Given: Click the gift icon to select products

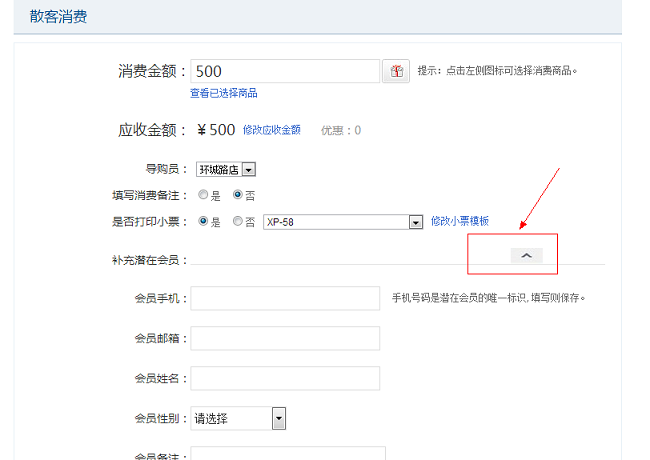Looking at the screenshot, I should coord(396,71).
